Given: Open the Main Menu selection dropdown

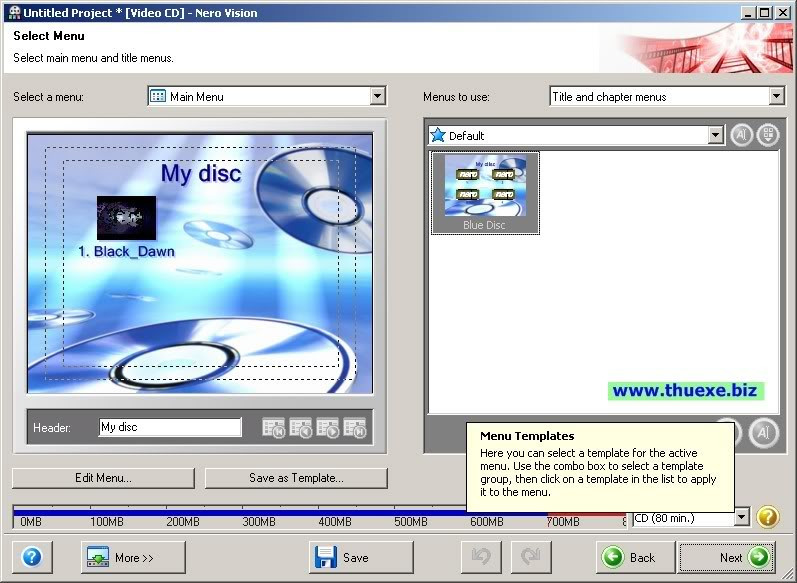Looking at the screenshot, I should pyautogui.click(x=377, y=97).
